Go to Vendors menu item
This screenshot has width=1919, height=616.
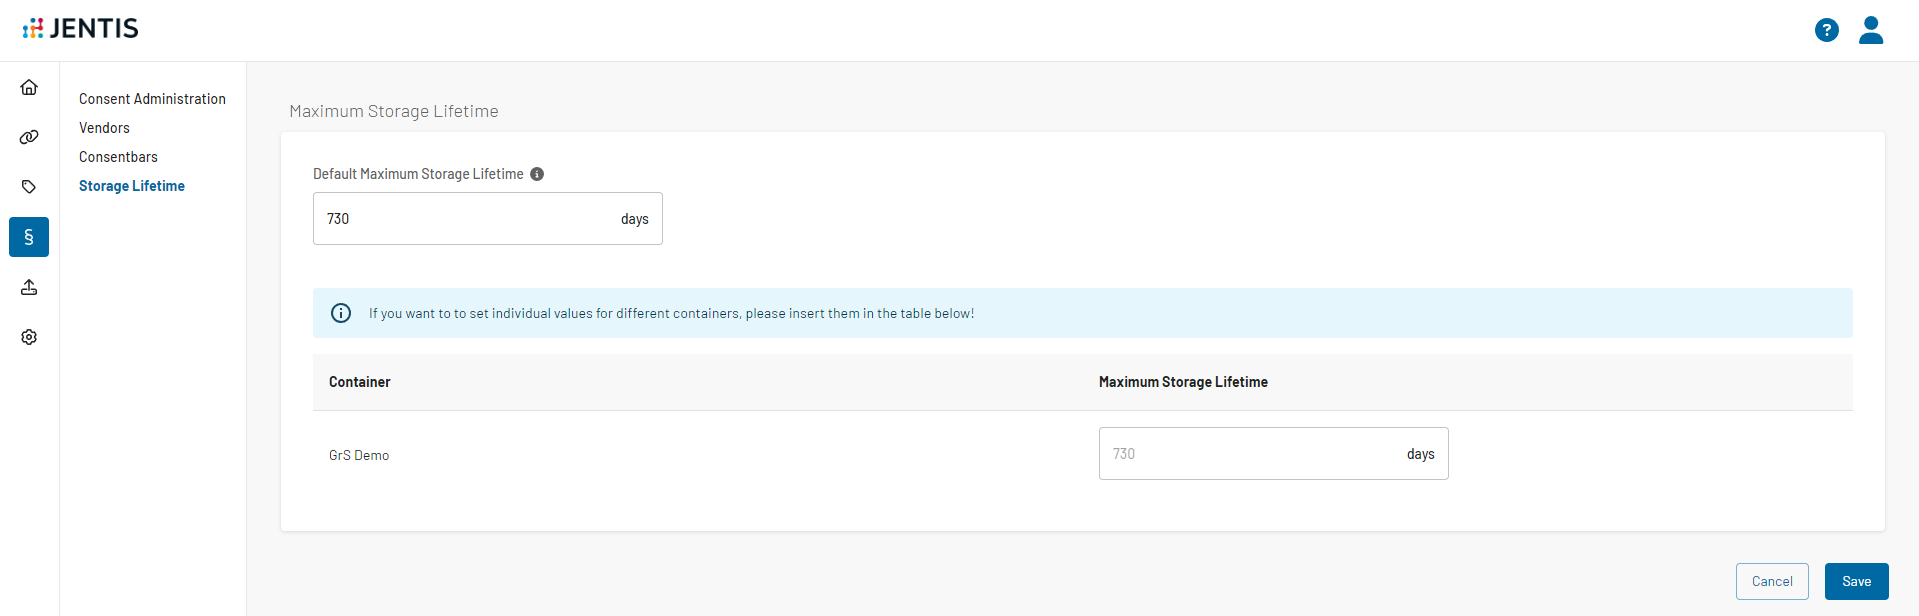tap(104, 128)
